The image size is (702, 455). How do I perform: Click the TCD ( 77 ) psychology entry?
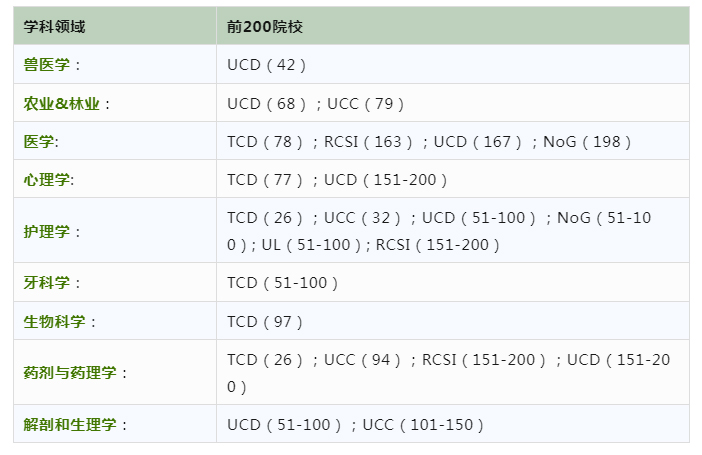click(265, 180)
